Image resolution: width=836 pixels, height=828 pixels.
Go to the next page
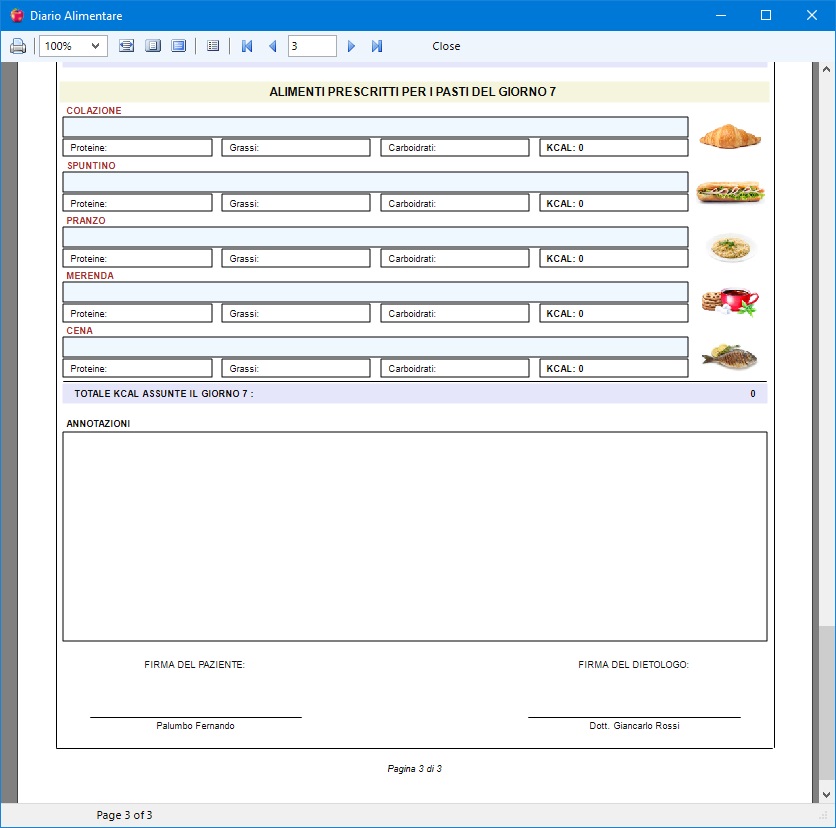tap(351, 46)
